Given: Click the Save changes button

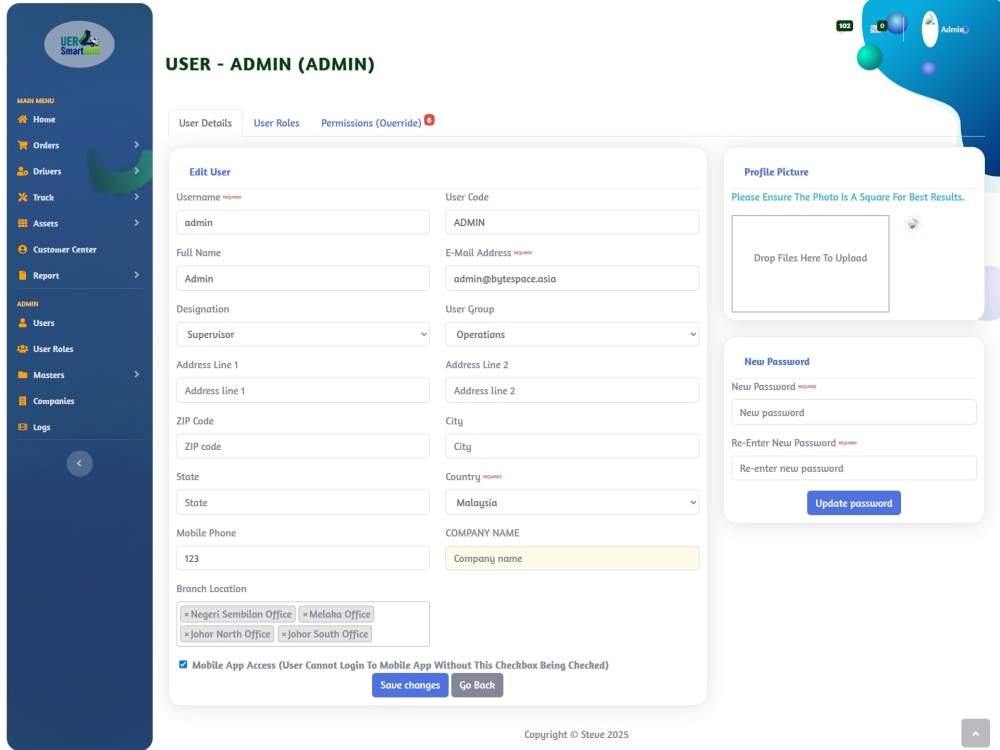Looking at the screenshot, I should pyautogui.click(x=410, y=686).
